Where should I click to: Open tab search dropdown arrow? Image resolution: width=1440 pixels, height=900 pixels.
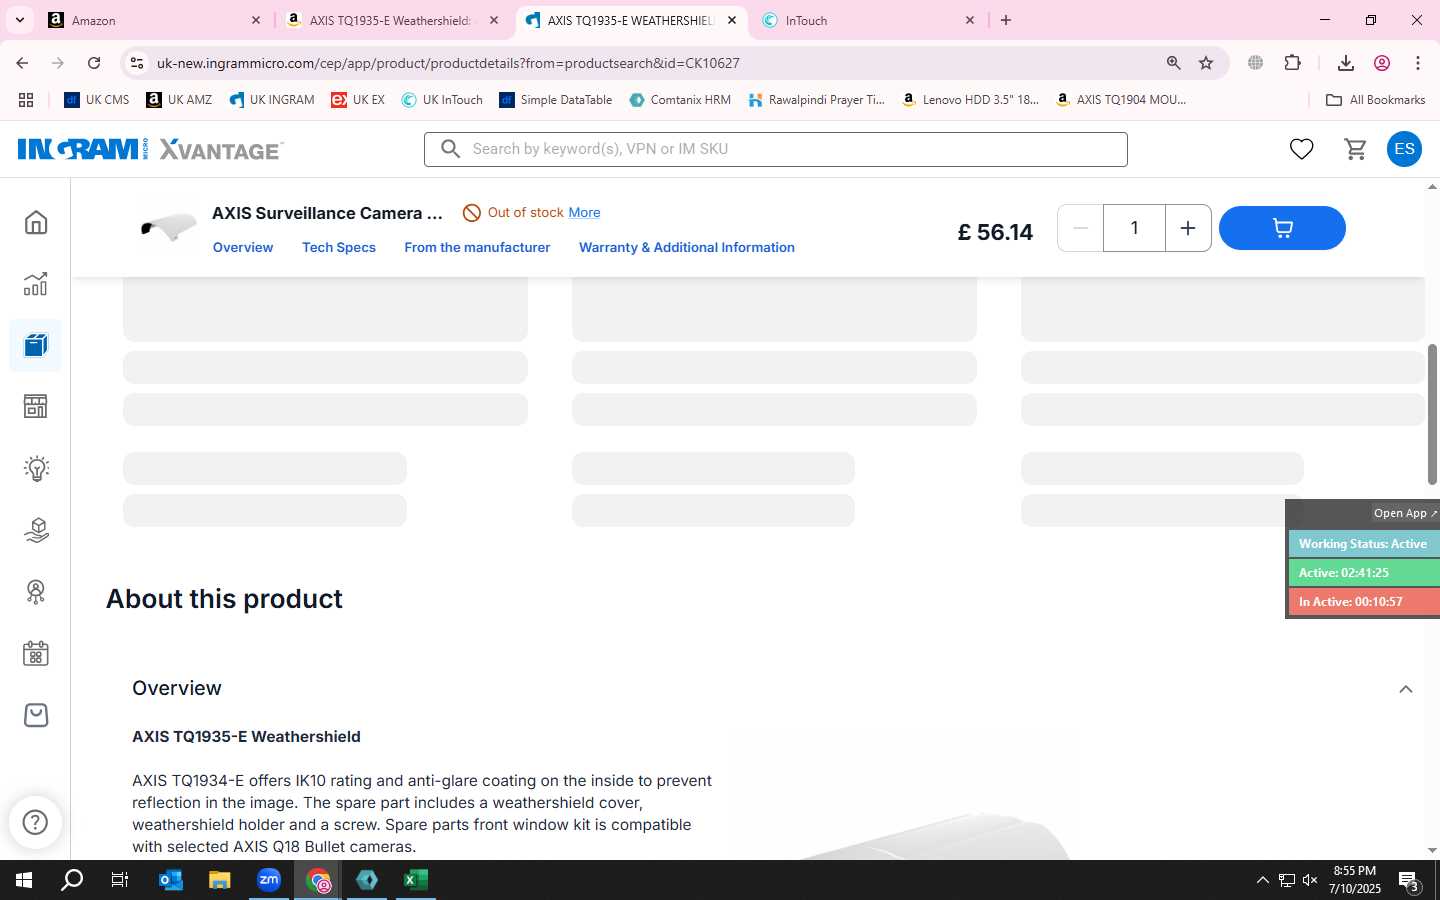(x=19, y=20)
